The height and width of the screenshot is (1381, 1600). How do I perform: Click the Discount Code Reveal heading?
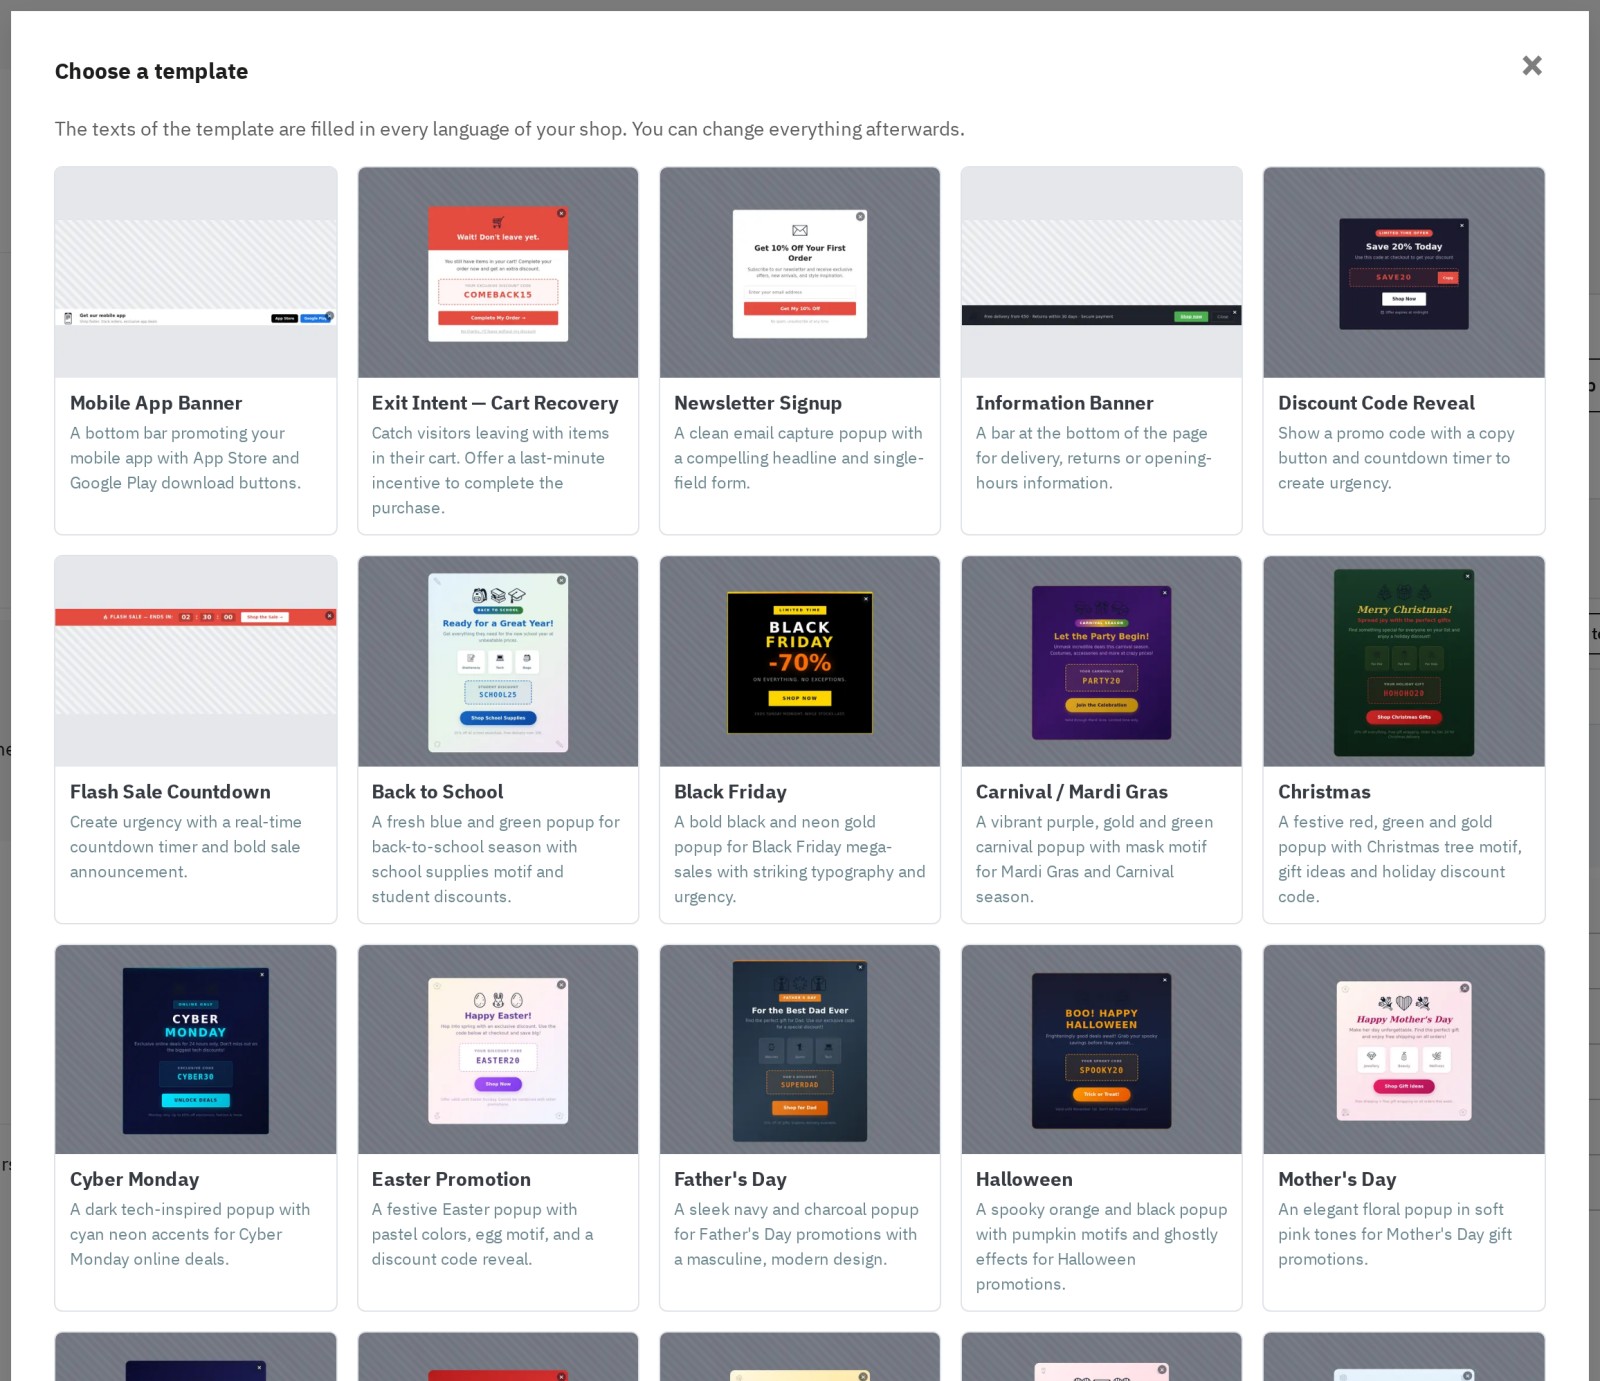click(x=1376, y=403)
